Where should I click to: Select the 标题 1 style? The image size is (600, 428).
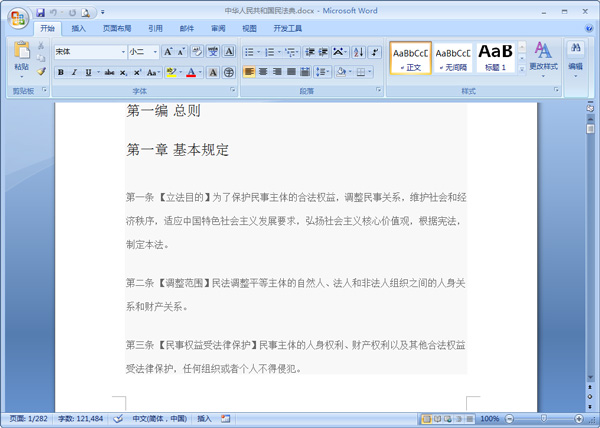(x=496, y=57)
